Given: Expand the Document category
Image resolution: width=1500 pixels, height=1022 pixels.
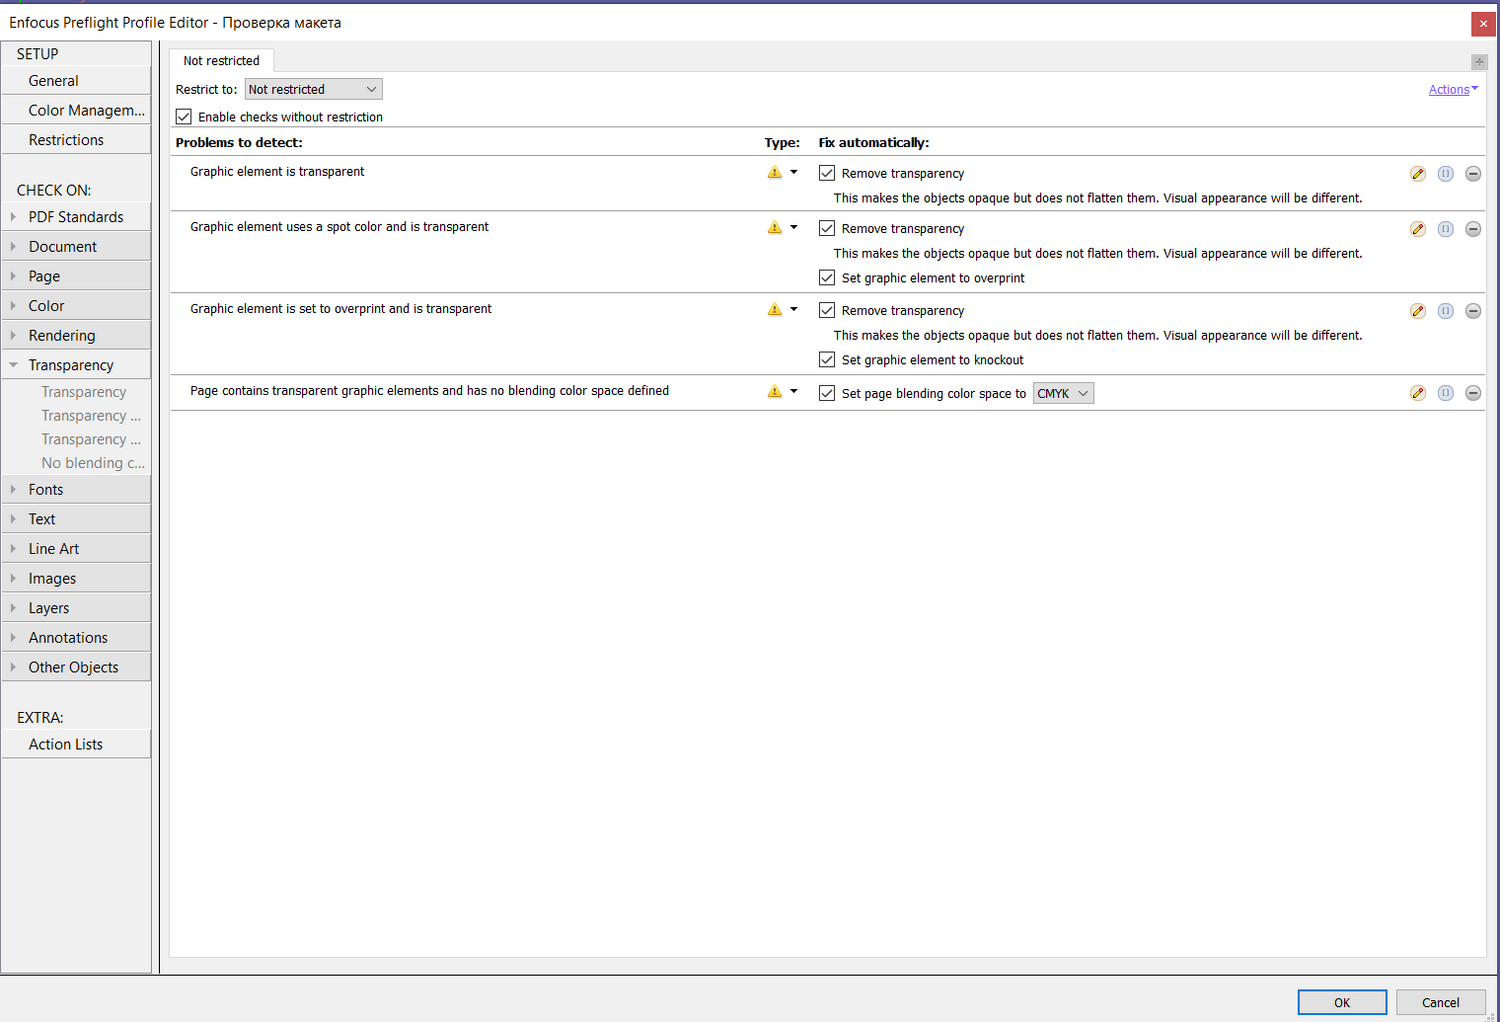Looking at the screenshot, I should coord(13,247).
